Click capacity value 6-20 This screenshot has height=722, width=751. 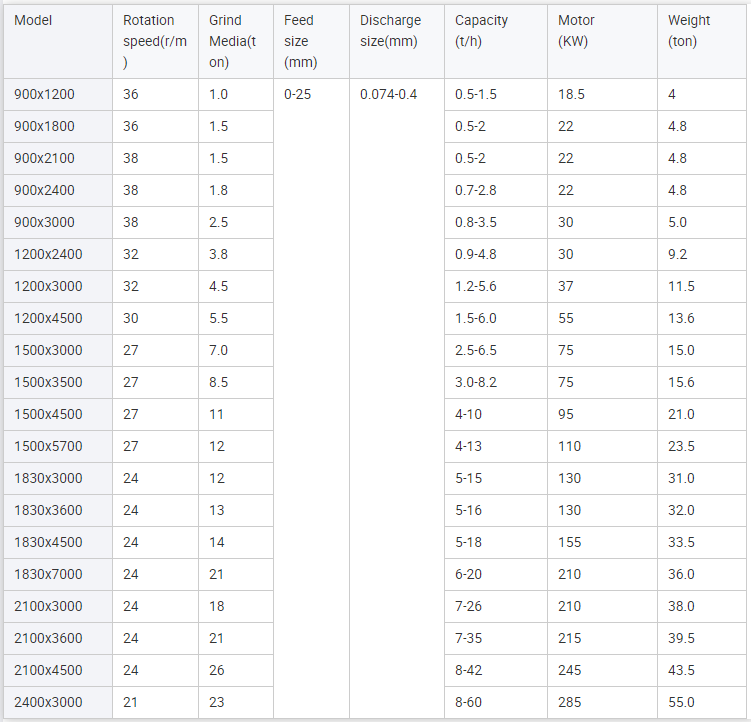pyautogui.click(x=468, y=574)
